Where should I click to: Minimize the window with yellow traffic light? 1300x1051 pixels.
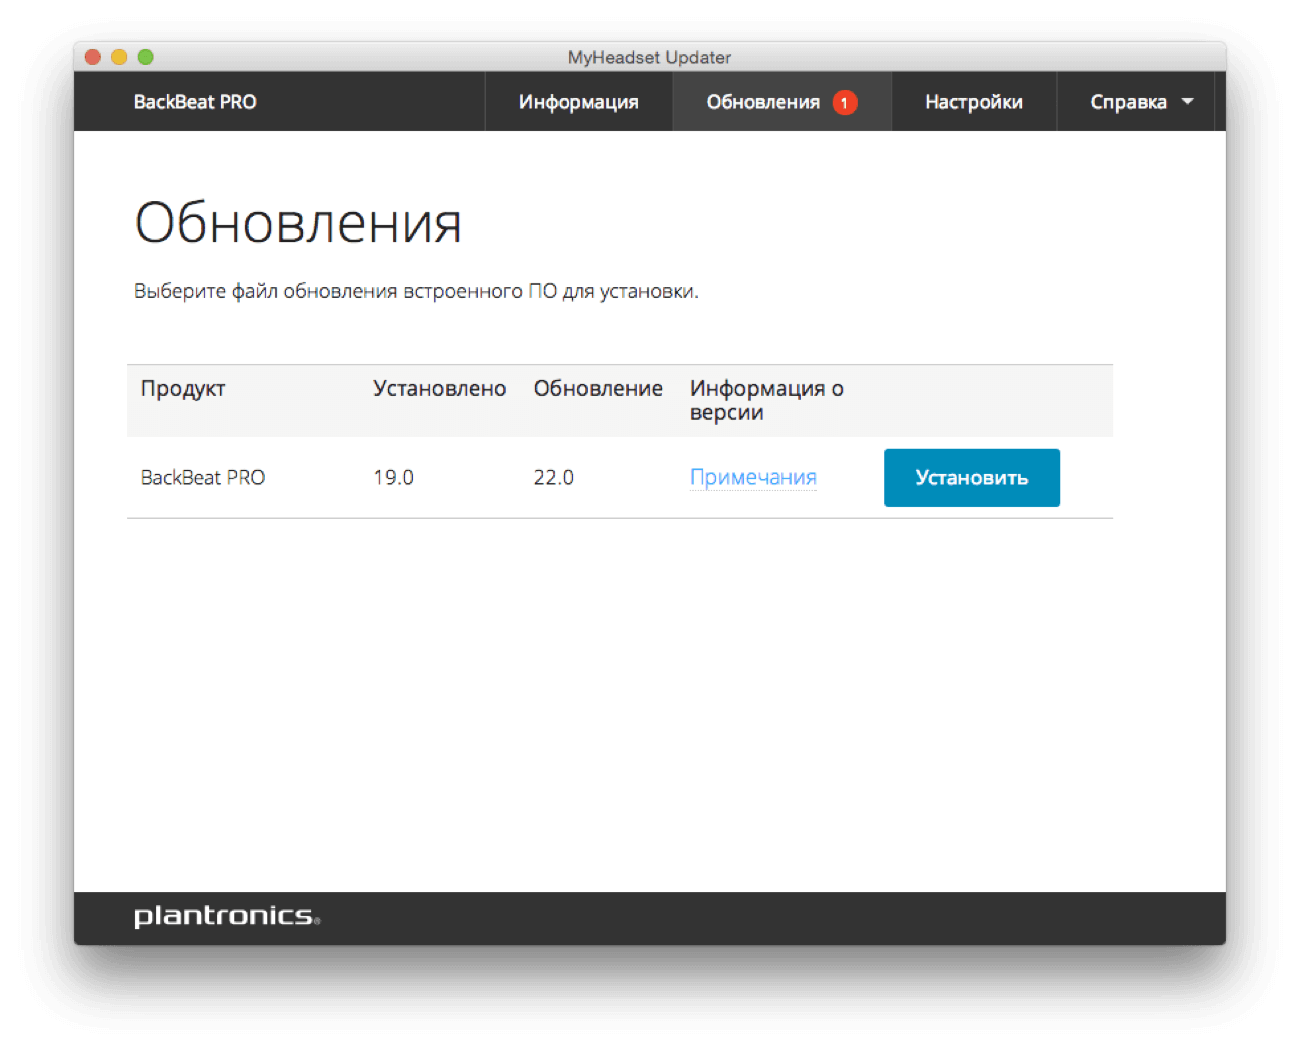point(119,57)
